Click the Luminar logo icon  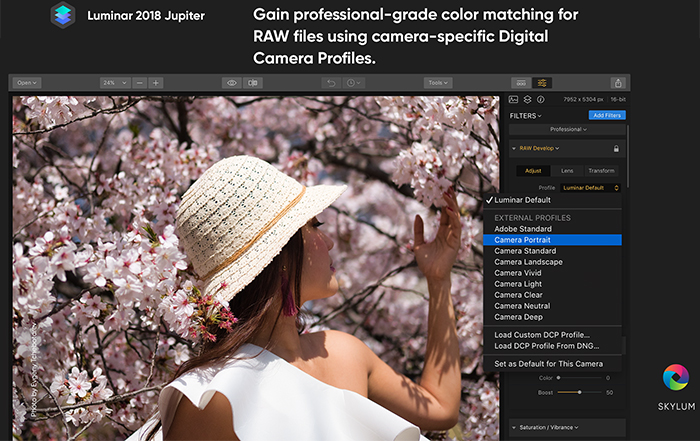point(62,15)
